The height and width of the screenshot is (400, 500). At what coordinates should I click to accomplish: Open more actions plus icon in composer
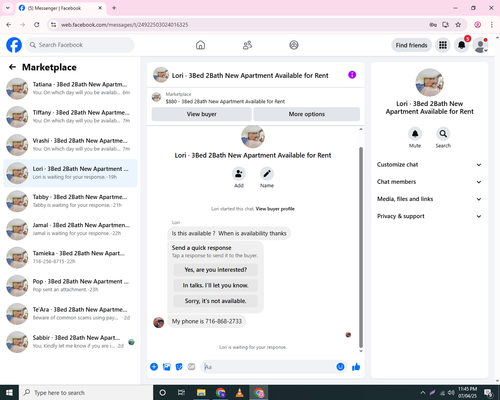(154, 367)
